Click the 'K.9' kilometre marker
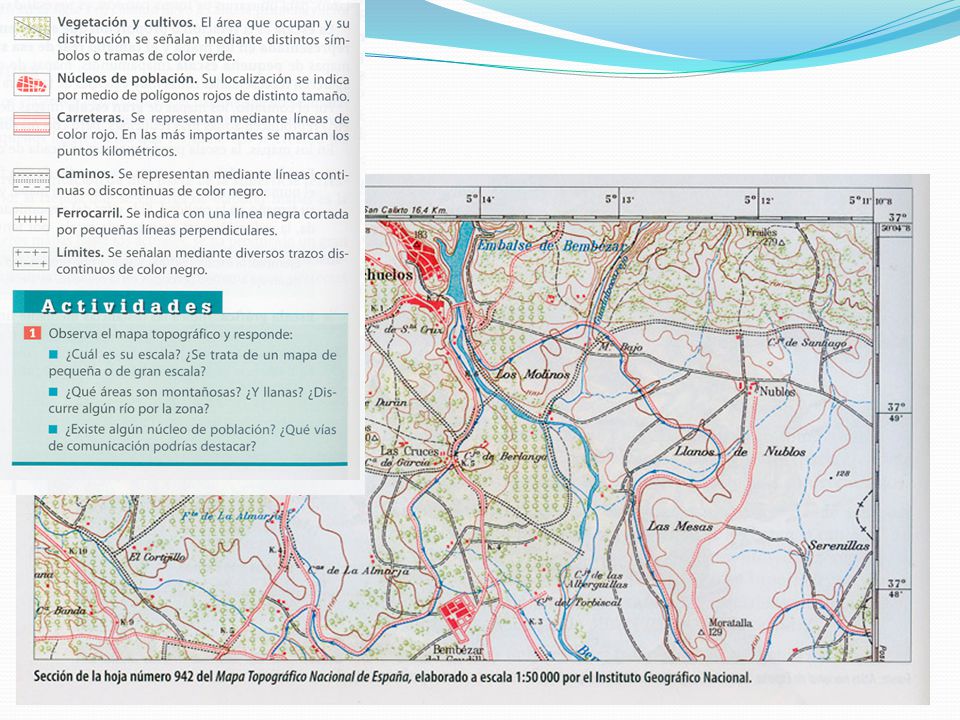Screen dimensions: 960x720 127,622
